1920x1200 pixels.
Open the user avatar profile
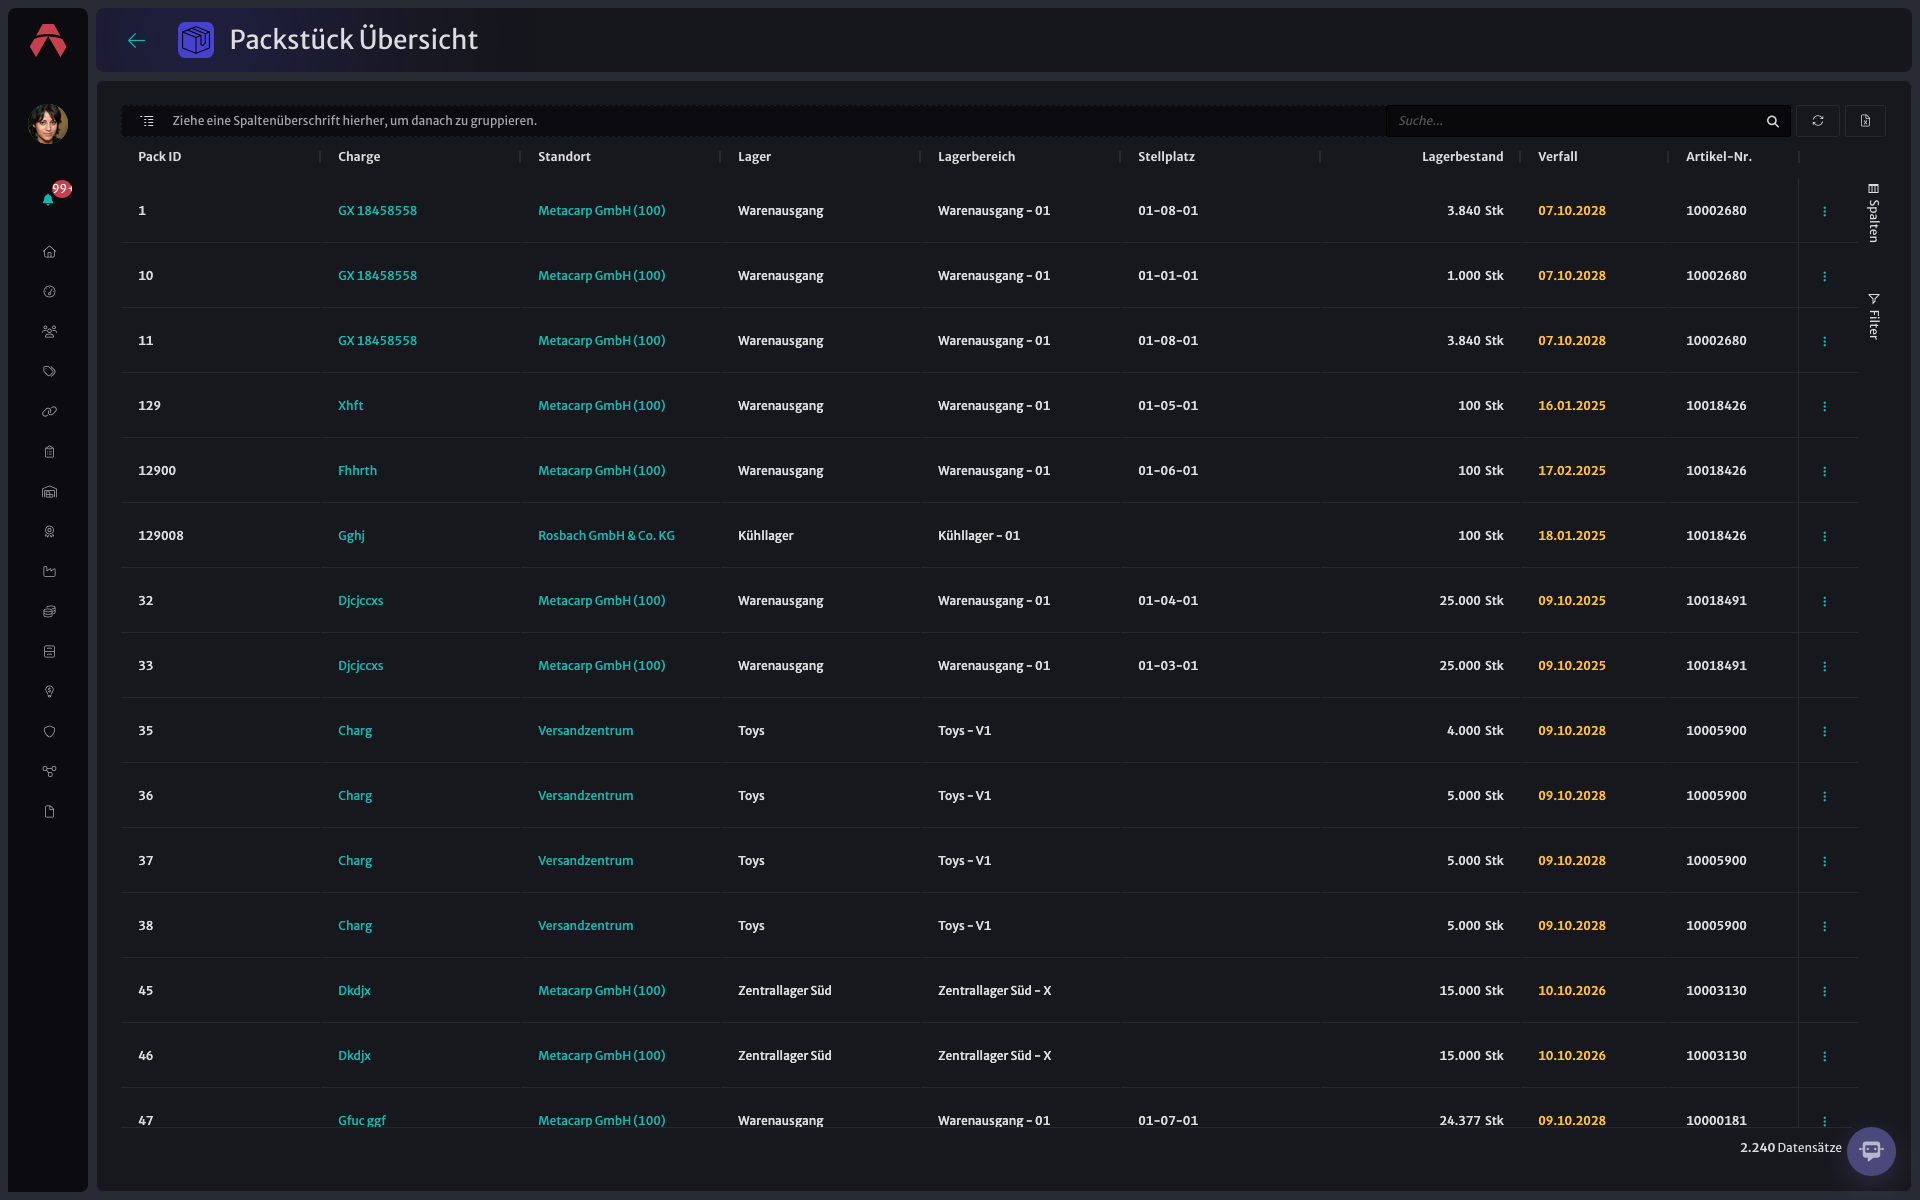coord(48,124)
